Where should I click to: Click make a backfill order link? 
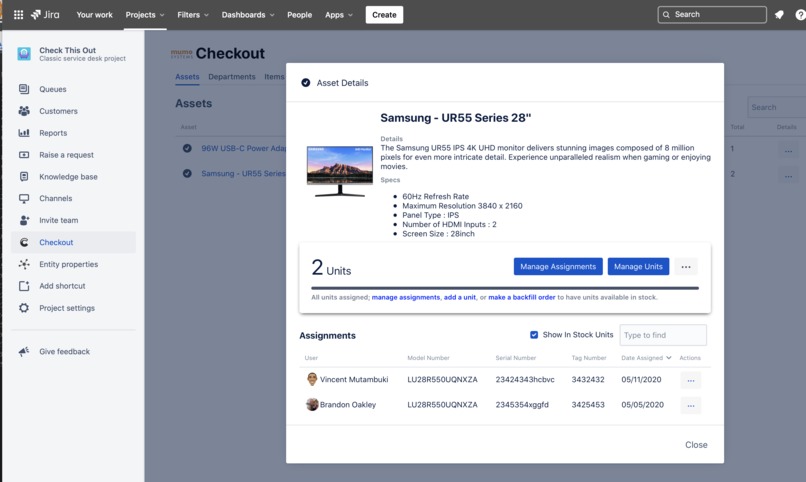point(522,297)
